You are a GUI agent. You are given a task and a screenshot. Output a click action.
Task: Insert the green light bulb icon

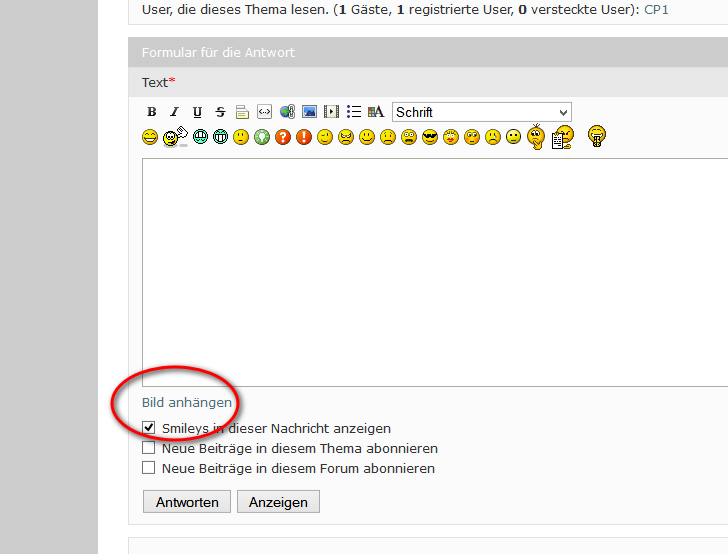pyautogui.click(x=262, y=137)
